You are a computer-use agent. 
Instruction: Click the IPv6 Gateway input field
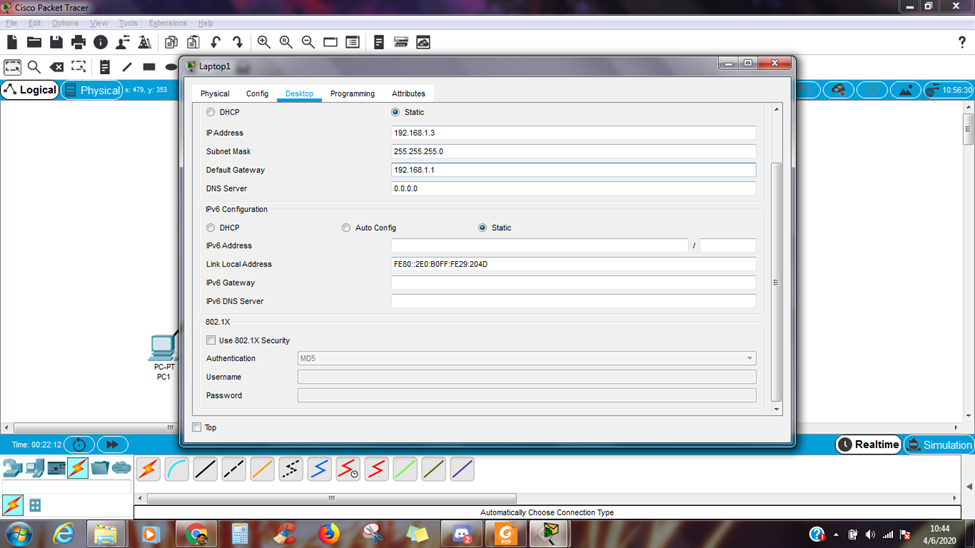coord(573,282)
